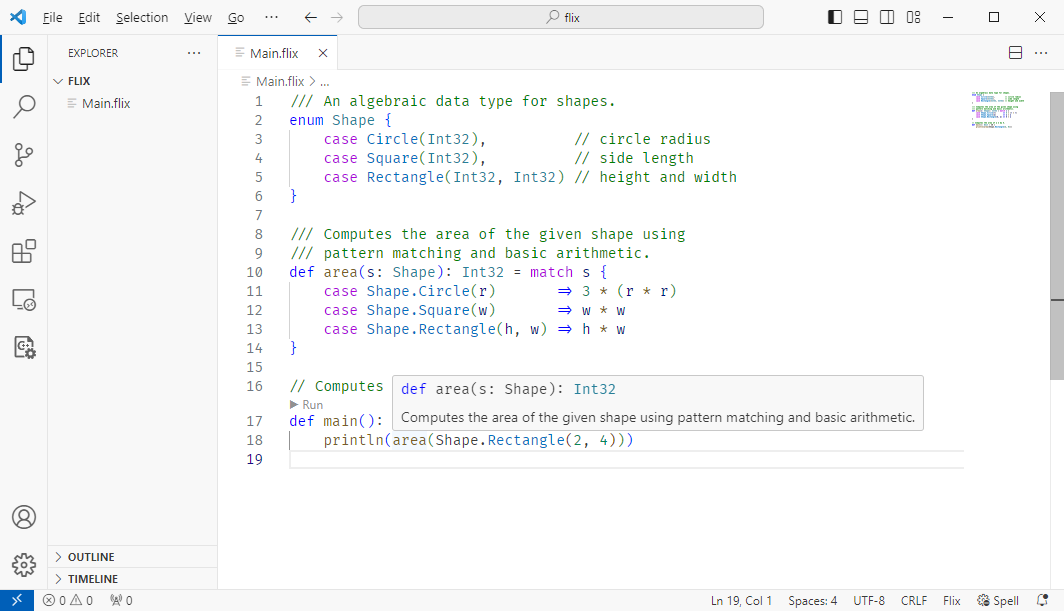Open the File menu
Screen dimensions: 1064x611
[52, 18]
